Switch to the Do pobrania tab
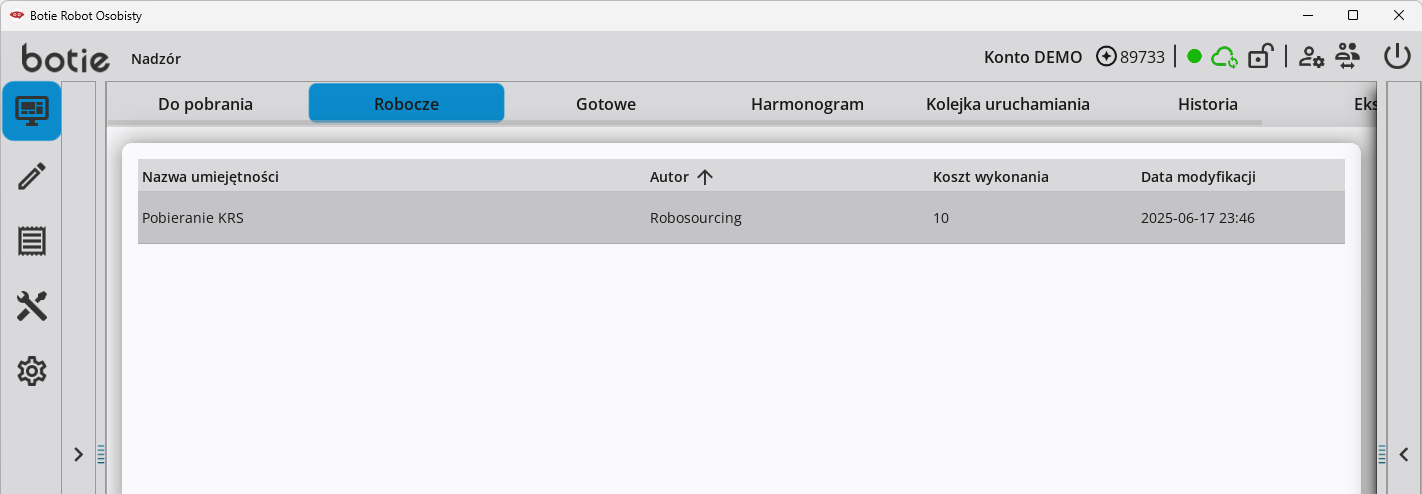The height and width of the screenshot is (494, 1422). [205, 104]
